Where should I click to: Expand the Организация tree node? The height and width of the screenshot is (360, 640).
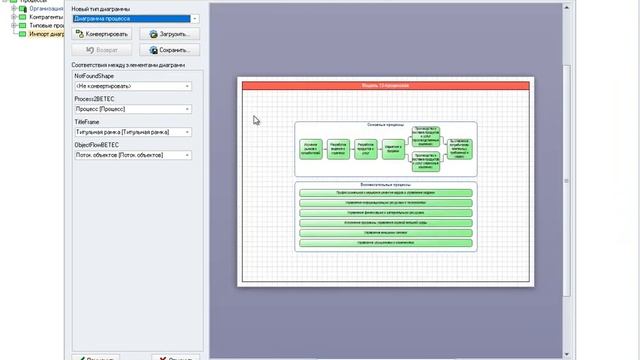pyautogui.click(x=14, y=8)
